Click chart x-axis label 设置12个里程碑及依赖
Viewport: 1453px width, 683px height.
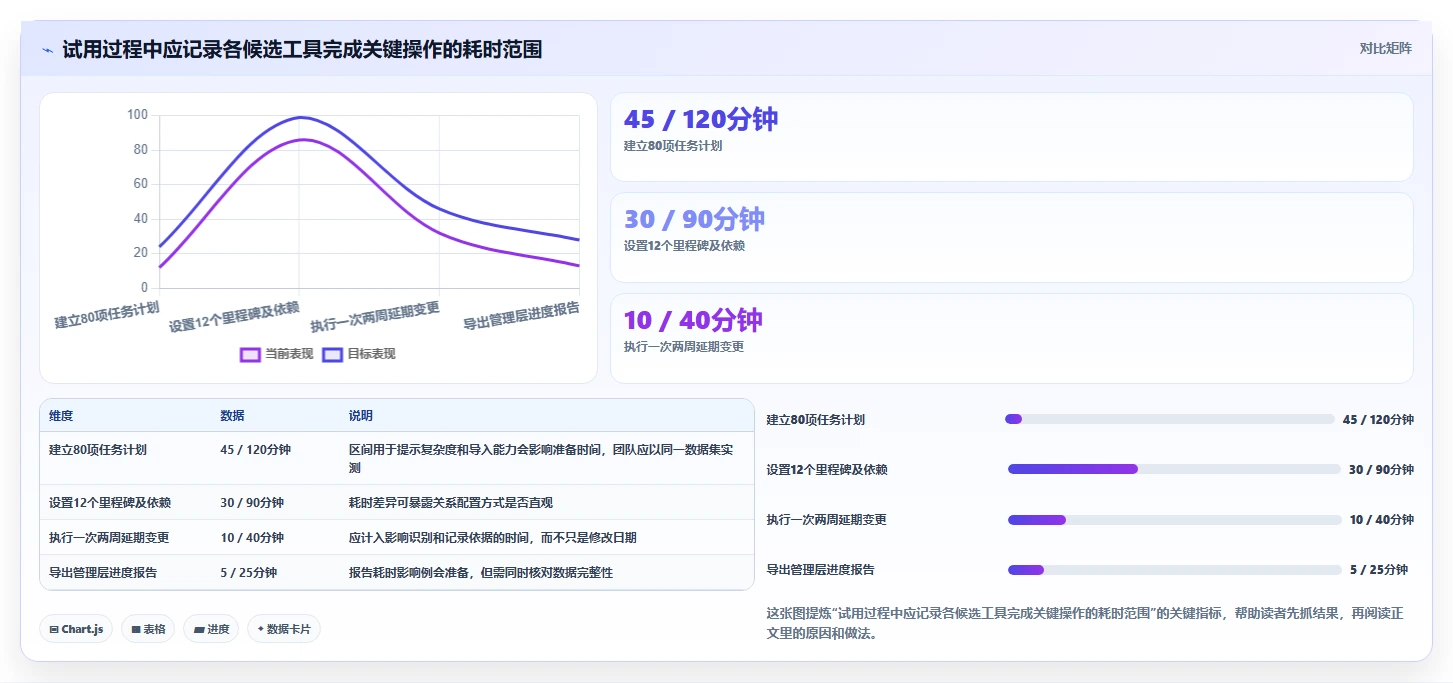click(x=234, y=317)
